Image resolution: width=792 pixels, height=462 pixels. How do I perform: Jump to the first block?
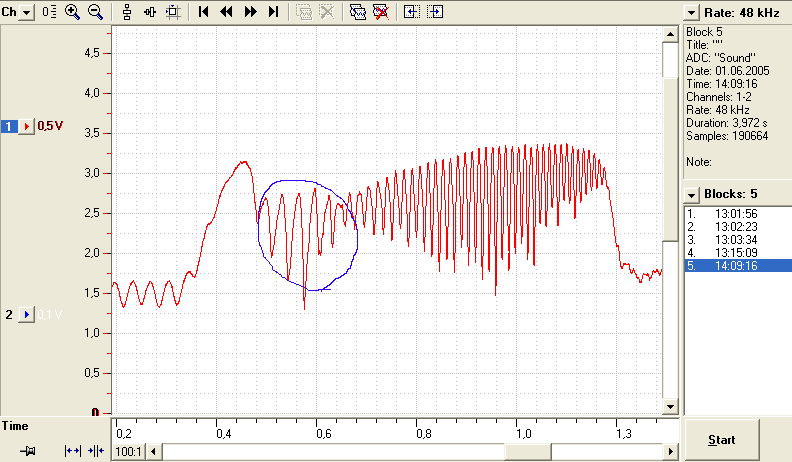pos(204,12)
